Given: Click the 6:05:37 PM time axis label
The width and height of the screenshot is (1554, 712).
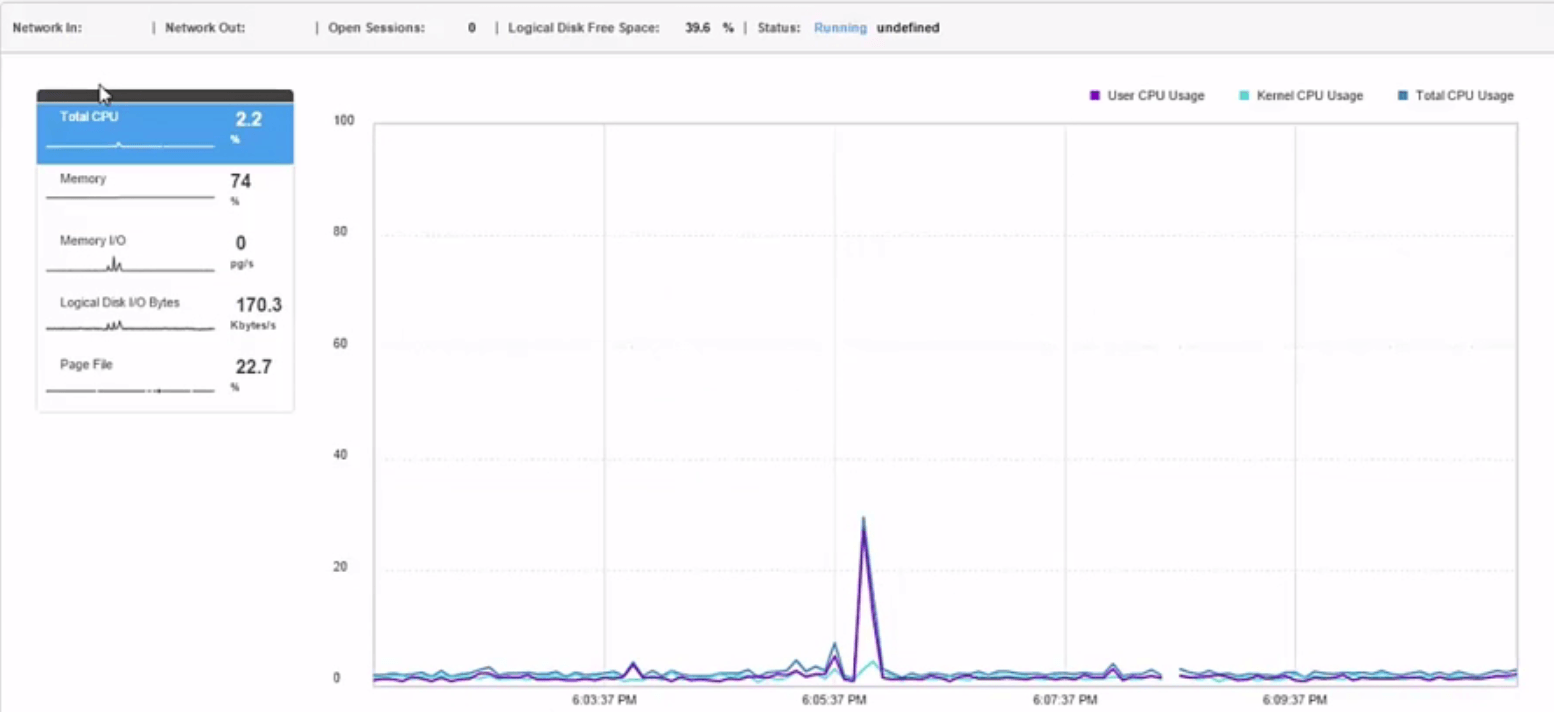Looking at the screenshot, I should [834, 700].
